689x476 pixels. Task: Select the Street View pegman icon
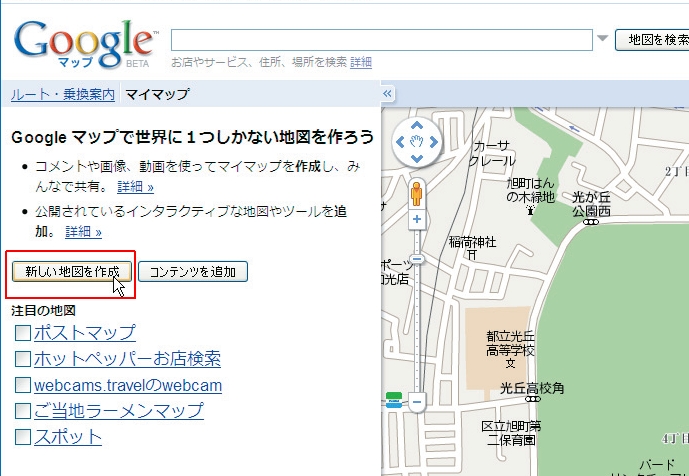pos(417,194)
